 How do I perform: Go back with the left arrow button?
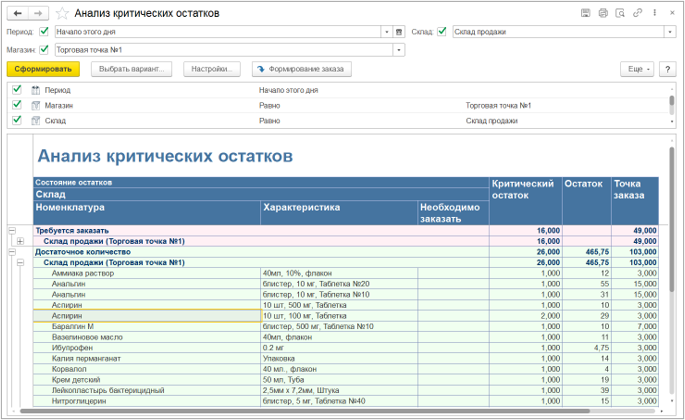(x=17, y=14)
